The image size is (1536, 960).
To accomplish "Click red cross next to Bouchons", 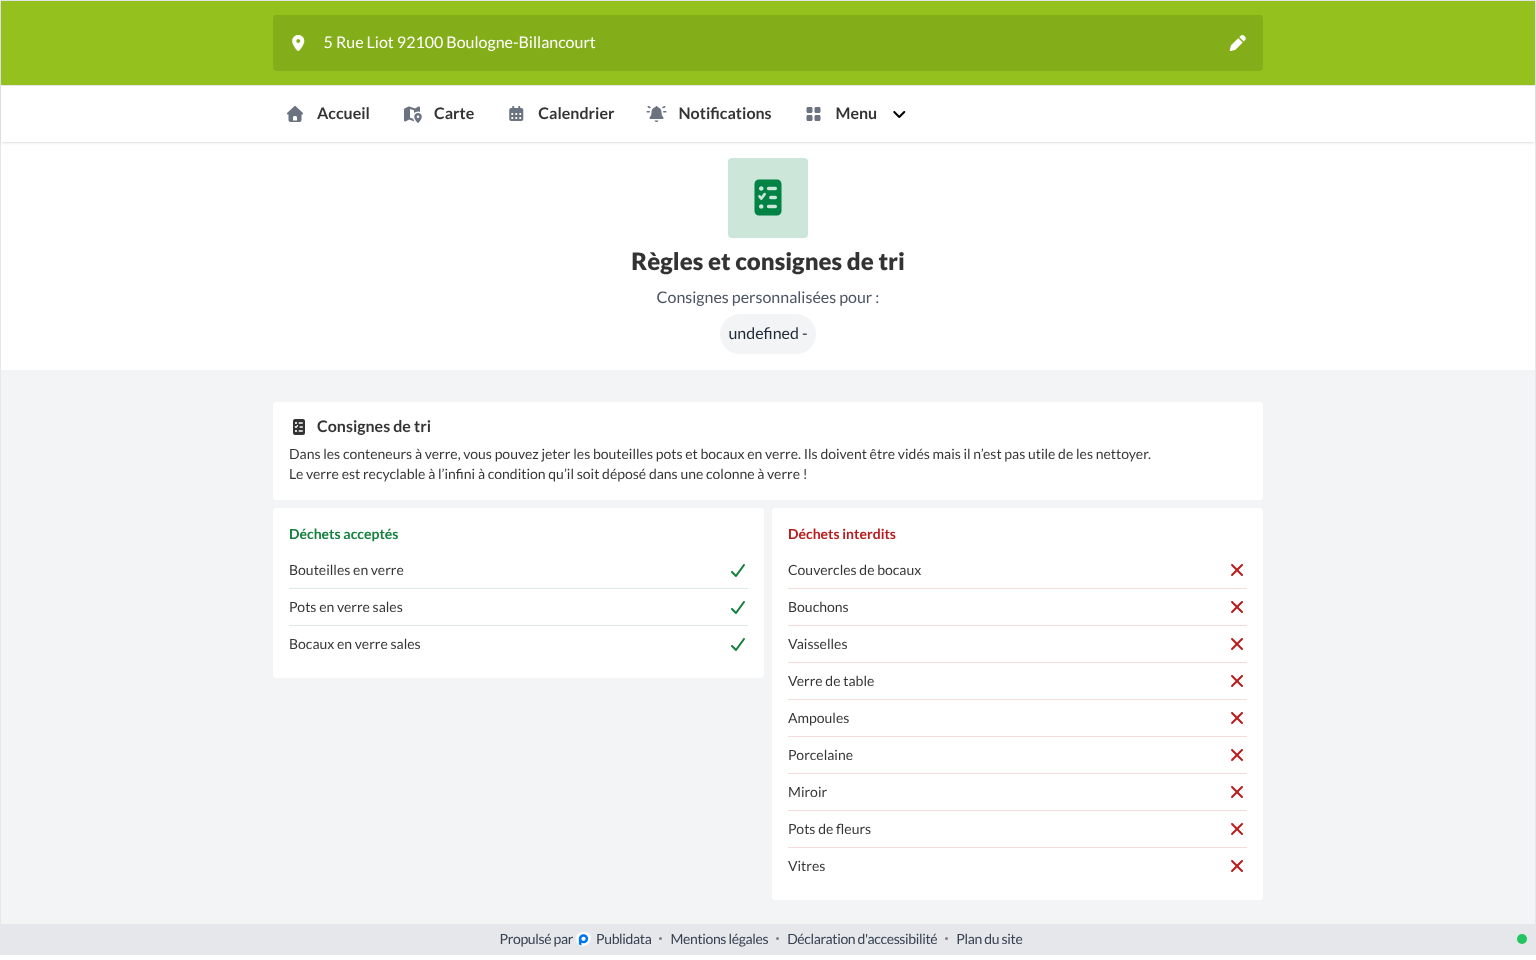I will (x=1237, y=607).
